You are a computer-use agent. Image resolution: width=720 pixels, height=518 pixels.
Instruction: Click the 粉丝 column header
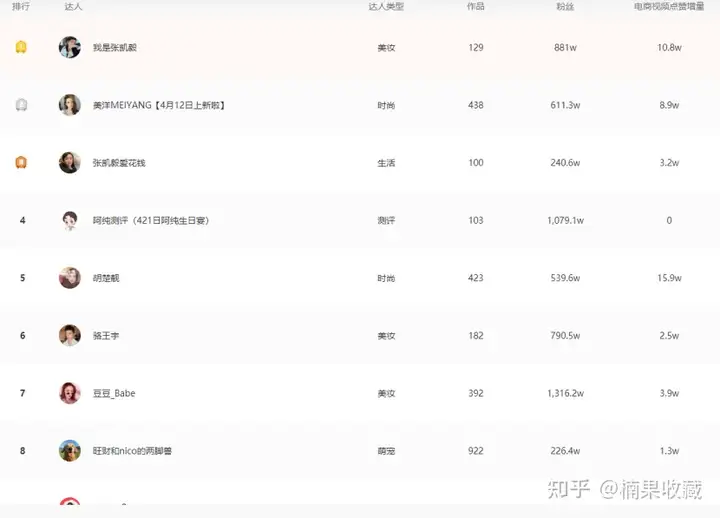(x=565, y=6)
